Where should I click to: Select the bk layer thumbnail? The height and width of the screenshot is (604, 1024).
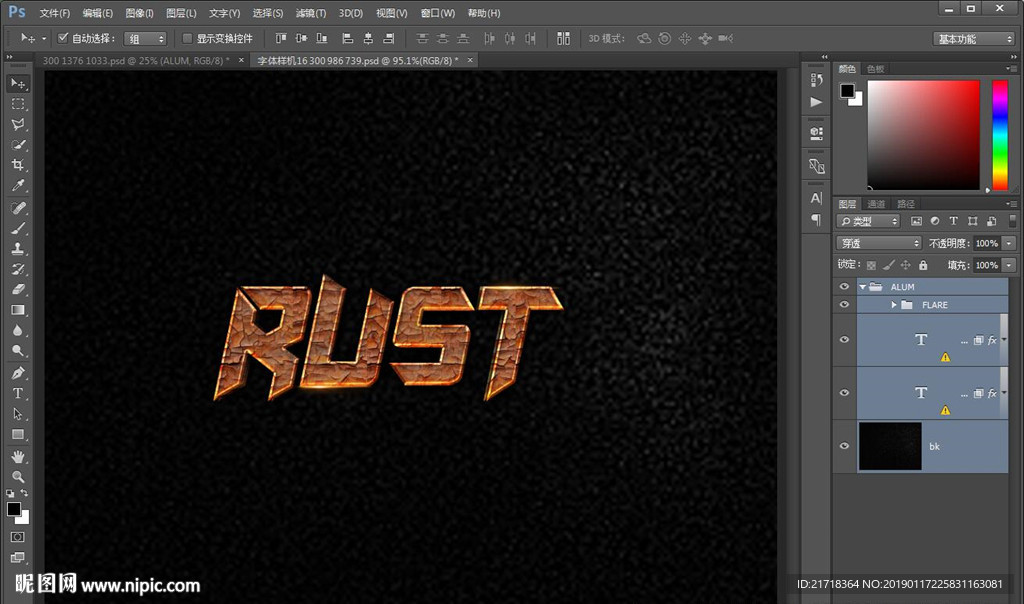[889, 446]
